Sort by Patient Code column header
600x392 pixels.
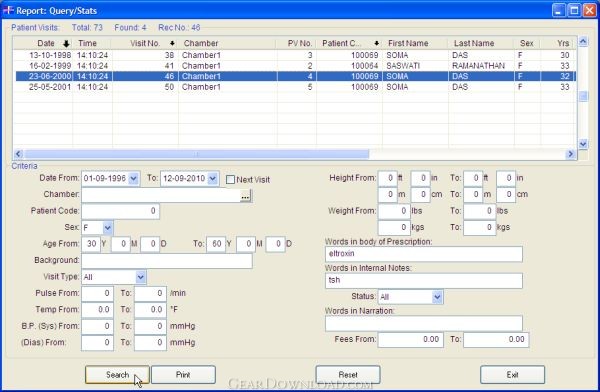(349, 43)
